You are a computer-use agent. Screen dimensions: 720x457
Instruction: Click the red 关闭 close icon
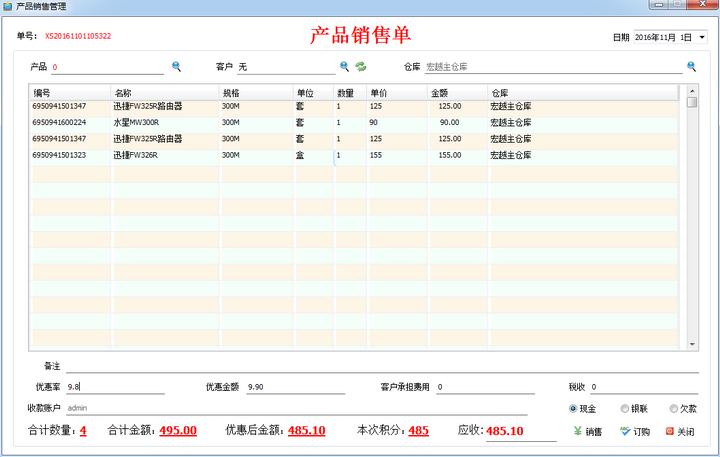tap(669, 432)
